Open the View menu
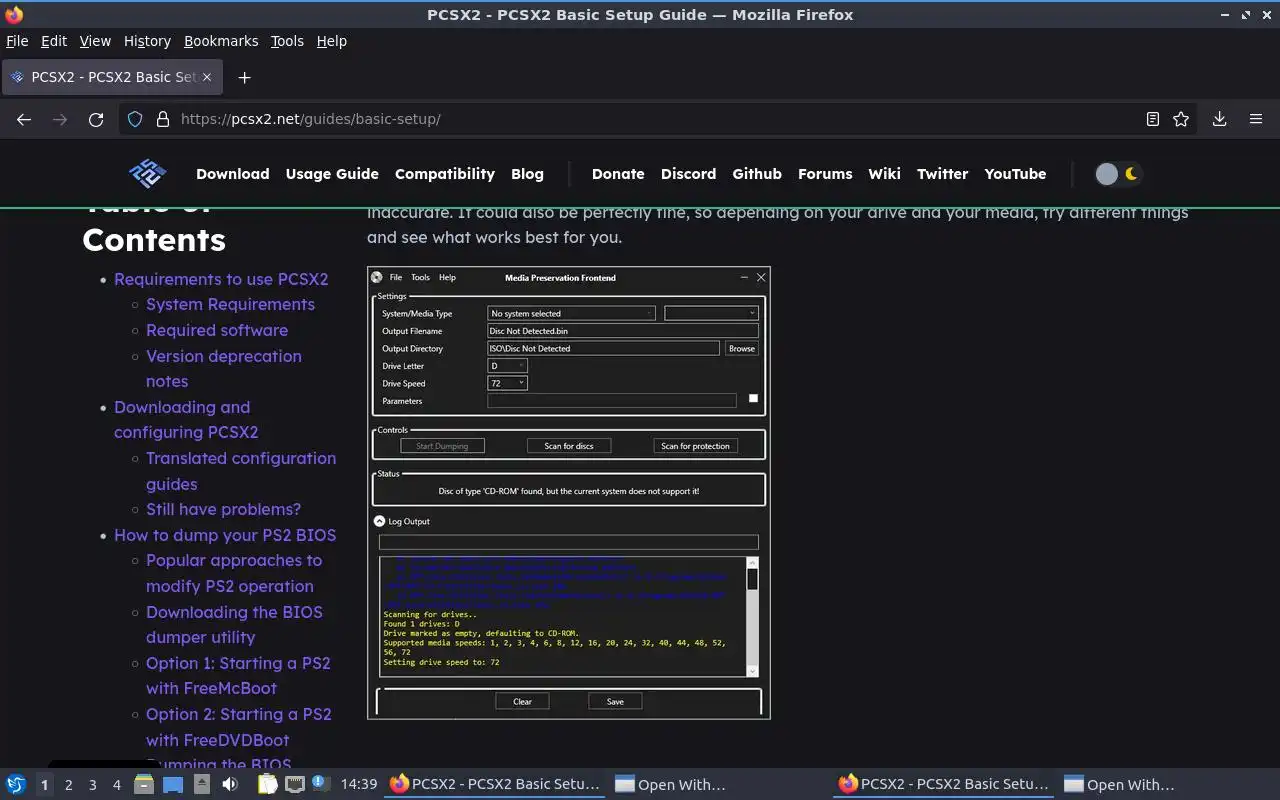1280x800 pixels. (x=95, y=41)
